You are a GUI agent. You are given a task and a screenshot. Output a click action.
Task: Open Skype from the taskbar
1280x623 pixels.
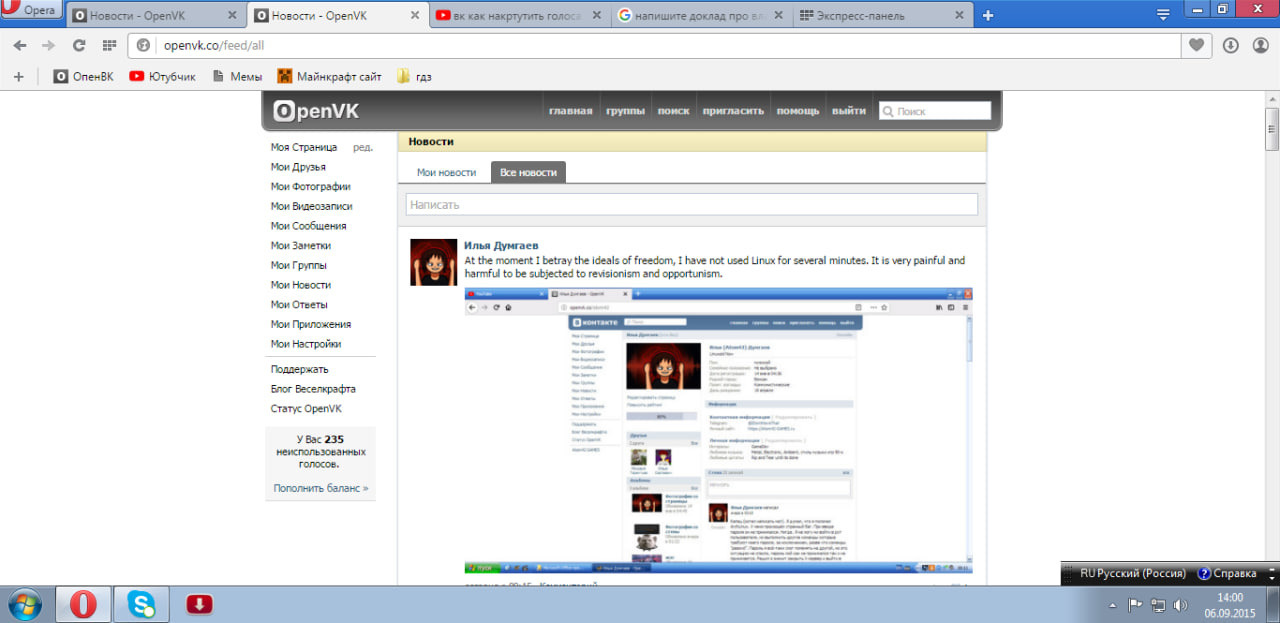(x=141, y=604)
